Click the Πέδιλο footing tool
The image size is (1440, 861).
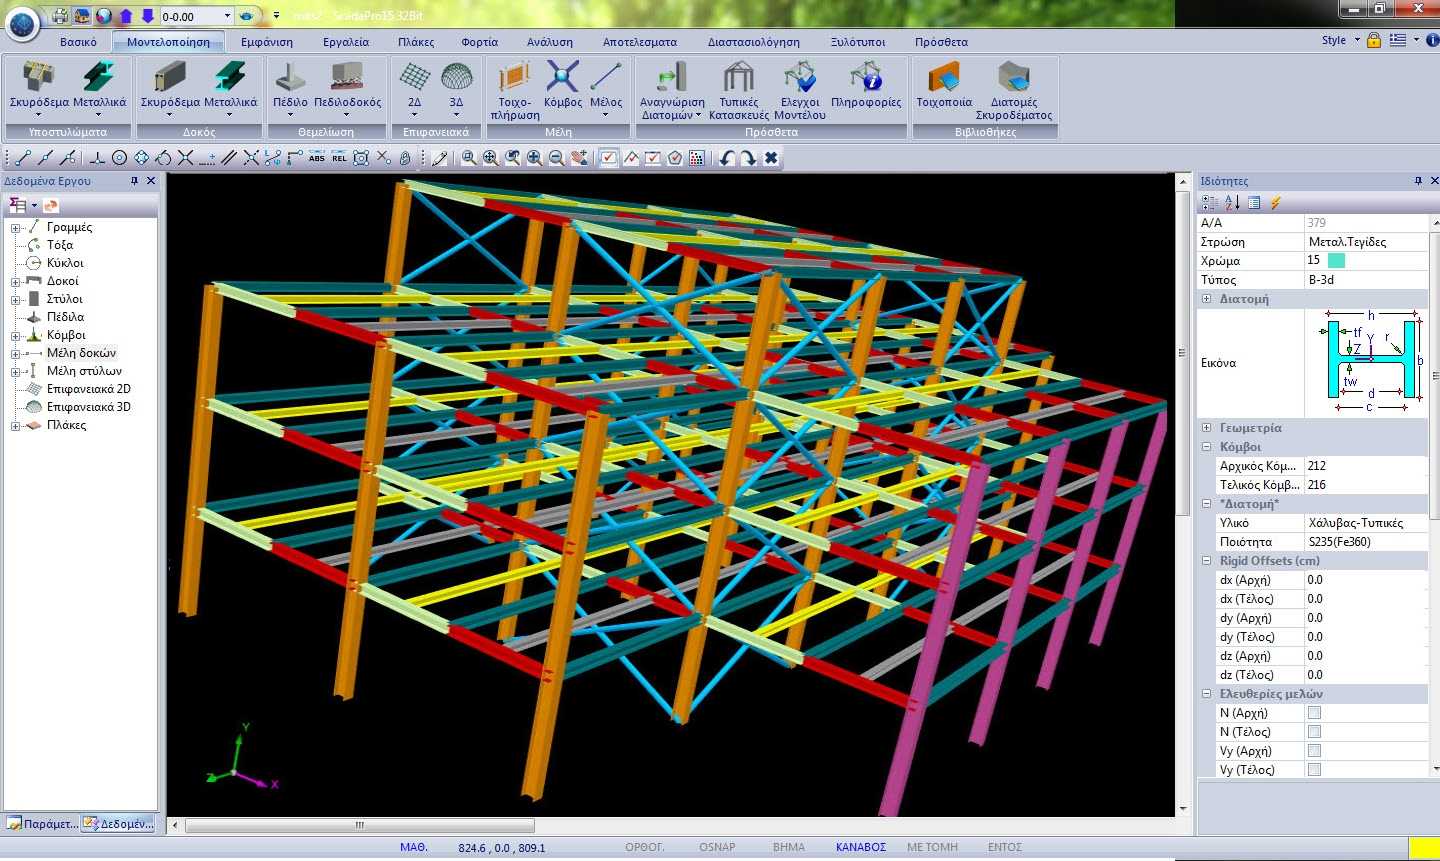point(290,86)
